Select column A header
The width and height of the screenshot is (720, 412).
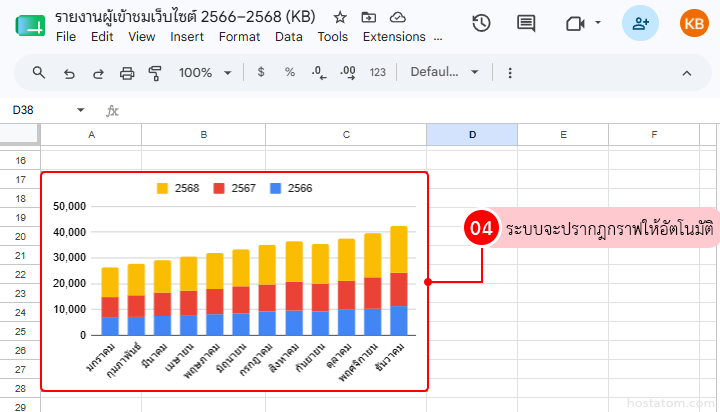tap(91, 135)
